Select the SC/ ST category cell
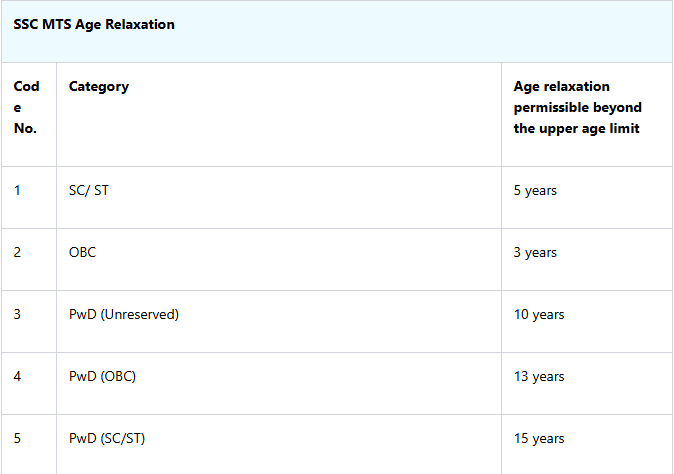674x474 pixels. 89,190
